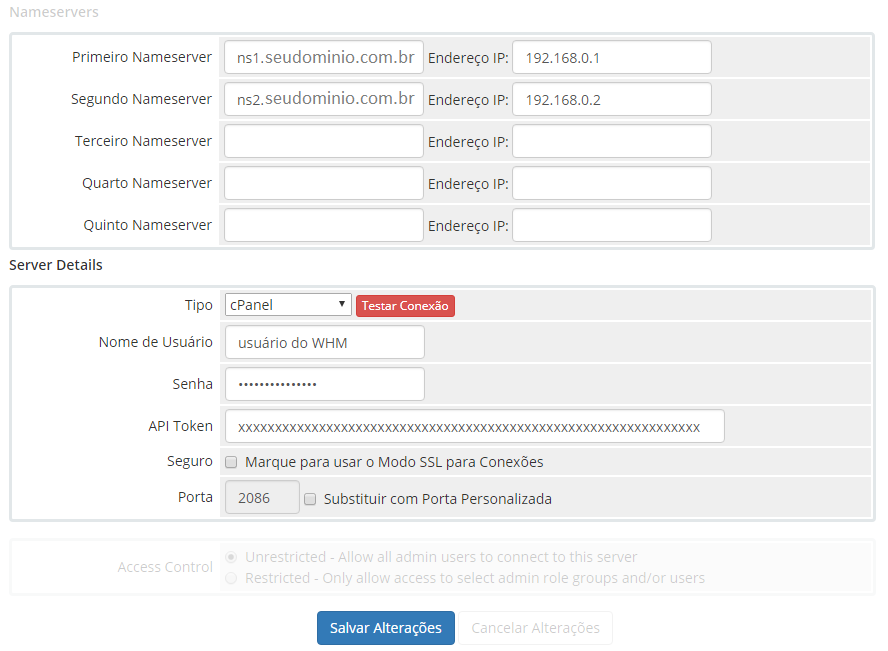This screenshot has width=888, height=651.
Task: Click the Nome de Usuário field
Action: [x=325, y=342]
